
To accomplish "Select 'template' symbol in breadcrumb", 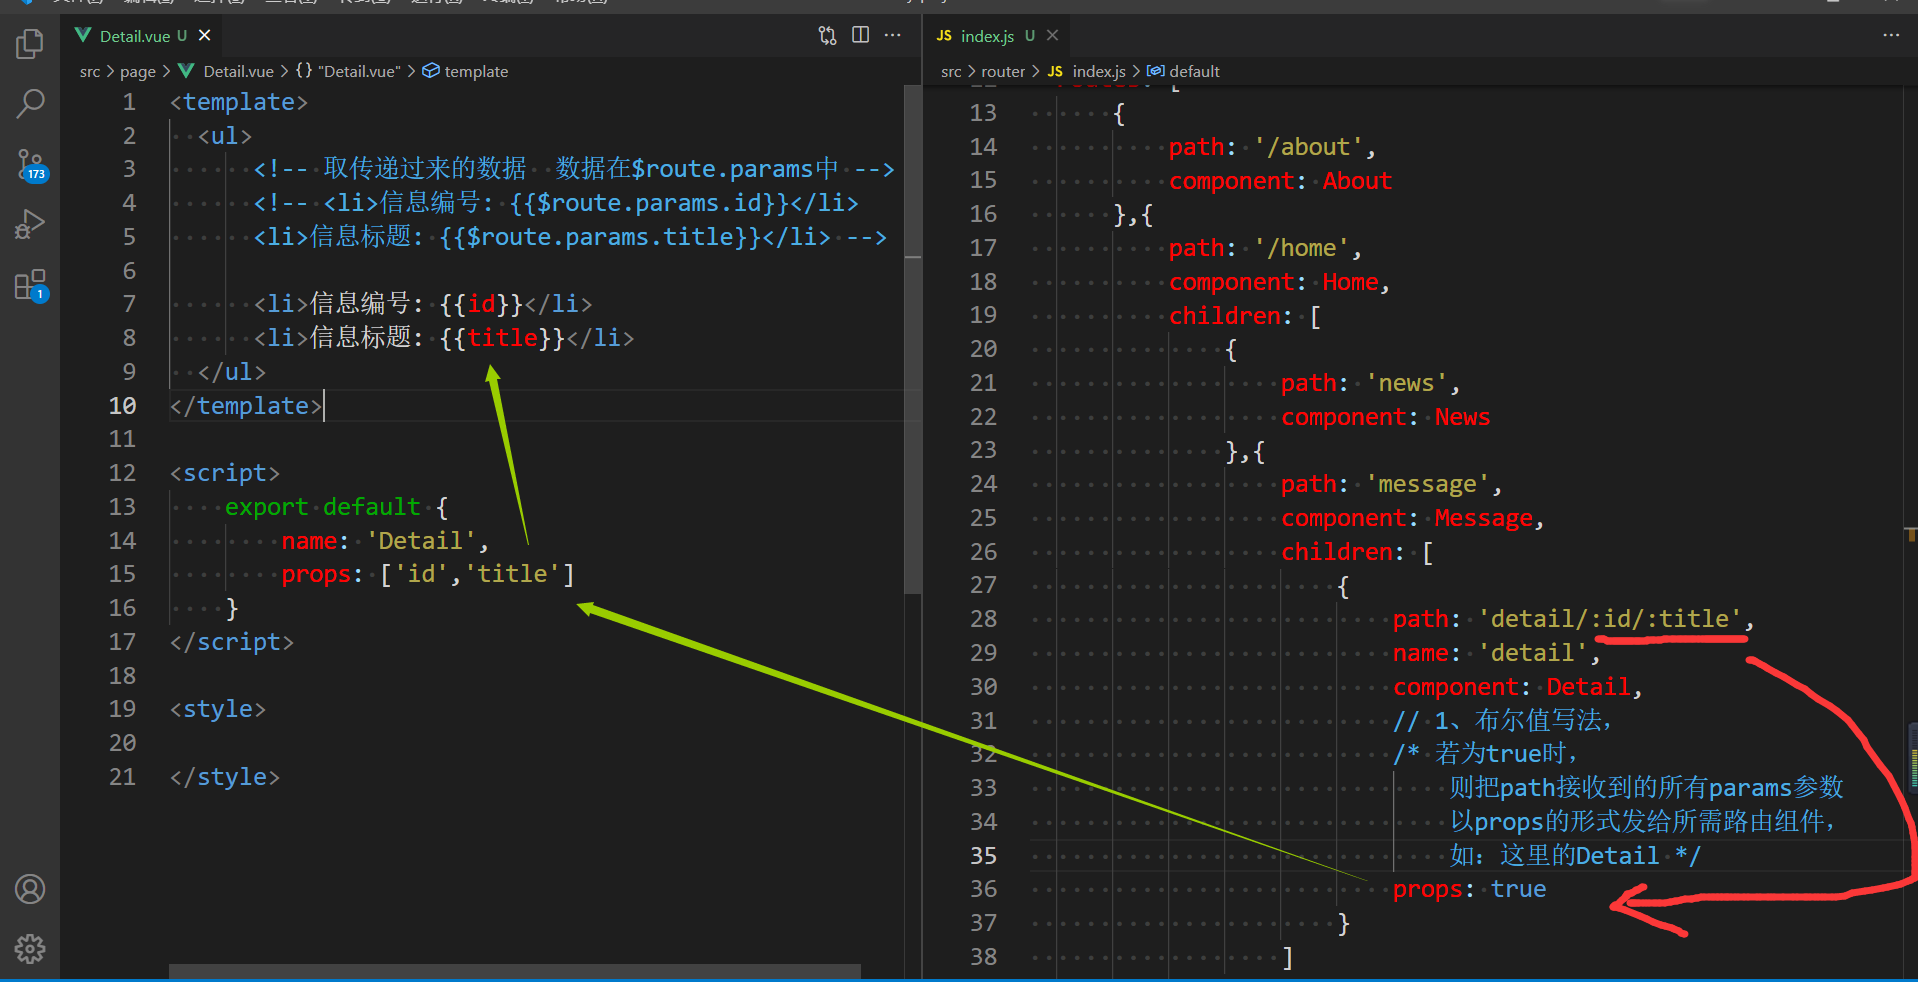I will click(476, 71).
